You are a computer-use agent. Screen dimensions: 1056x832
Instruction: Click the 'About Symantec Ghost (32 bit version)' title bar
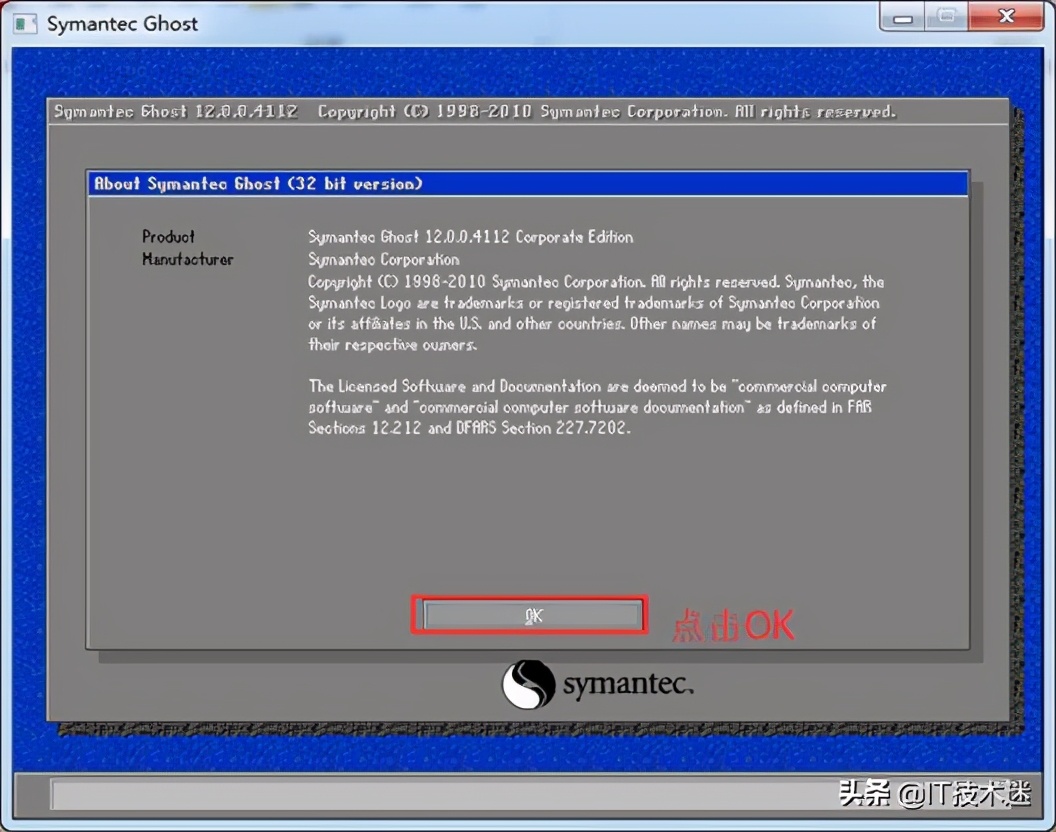pos(527,183)
